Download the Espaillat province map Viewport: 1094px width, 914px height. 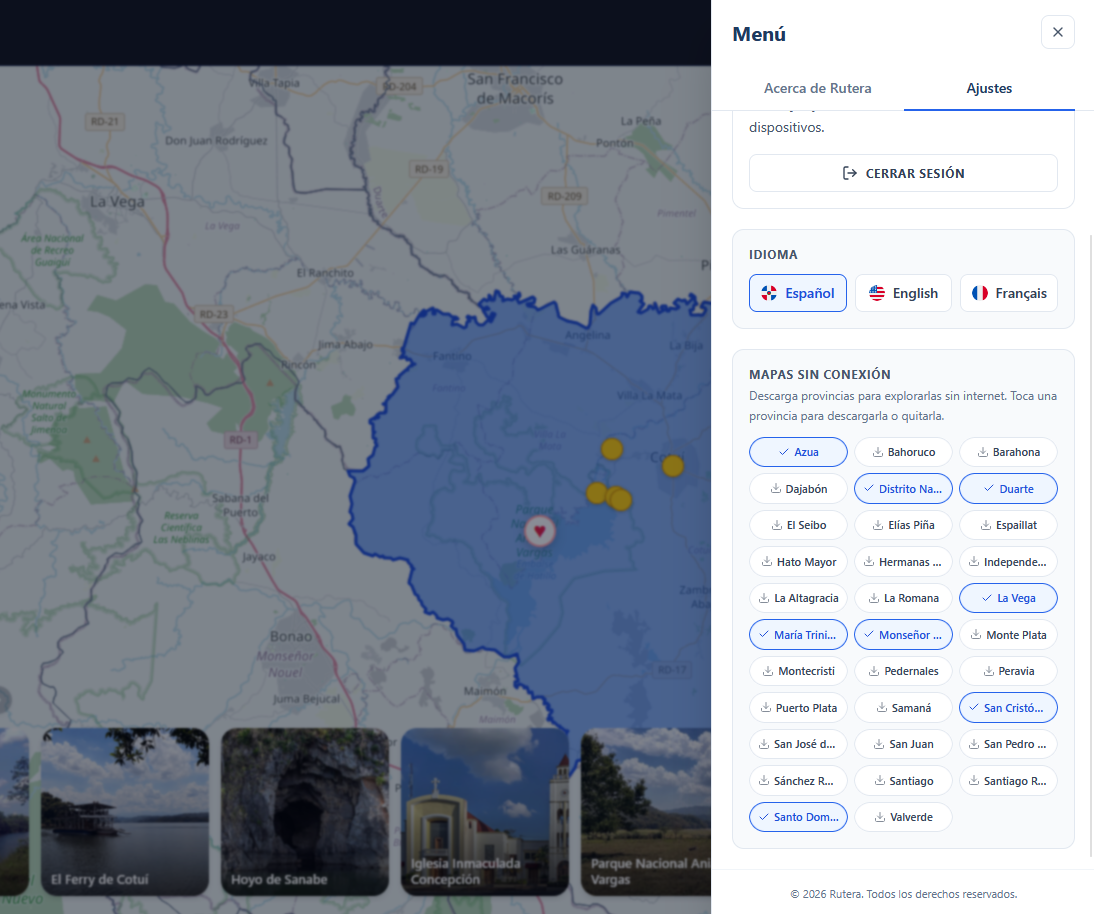pos(1008,525)
